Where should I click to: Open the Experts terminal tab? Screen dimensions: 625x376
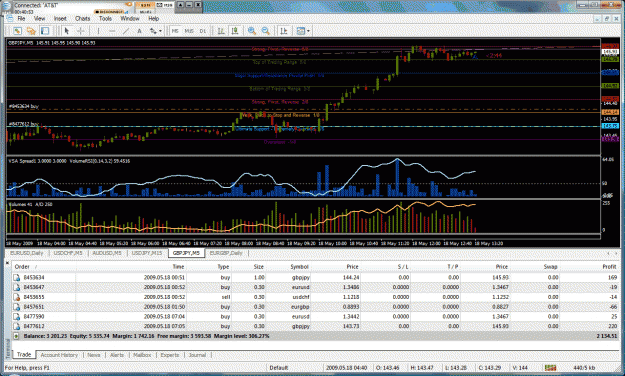[x=170, y=355]
